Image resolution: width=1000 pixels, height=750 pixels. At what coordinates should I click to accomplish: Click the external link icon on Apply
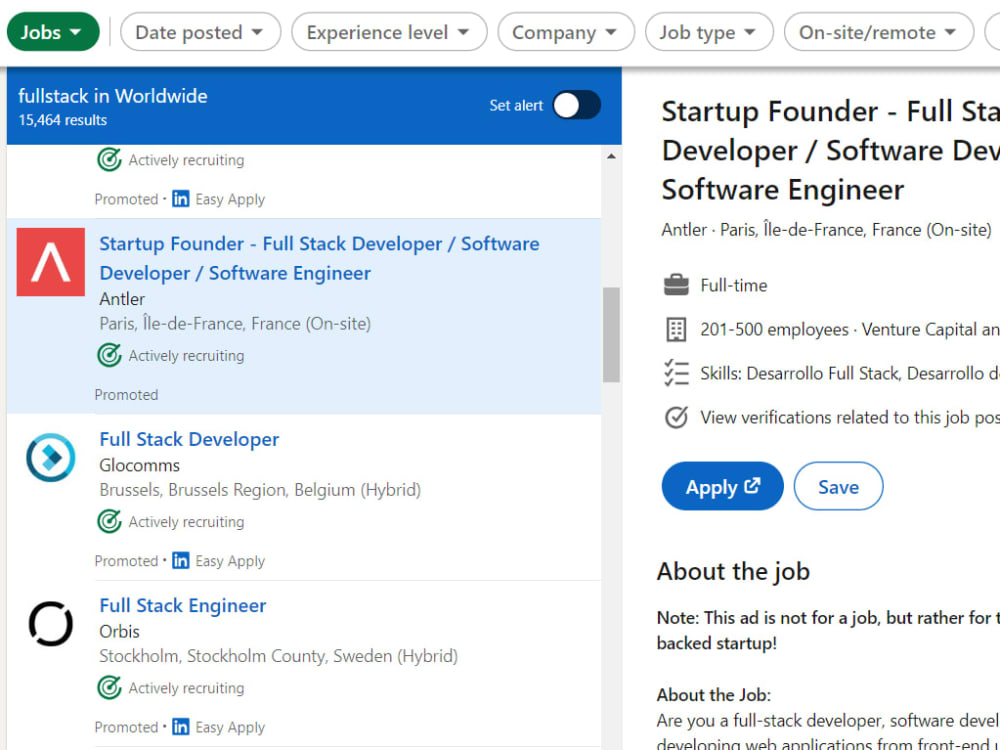pos(753,485)
